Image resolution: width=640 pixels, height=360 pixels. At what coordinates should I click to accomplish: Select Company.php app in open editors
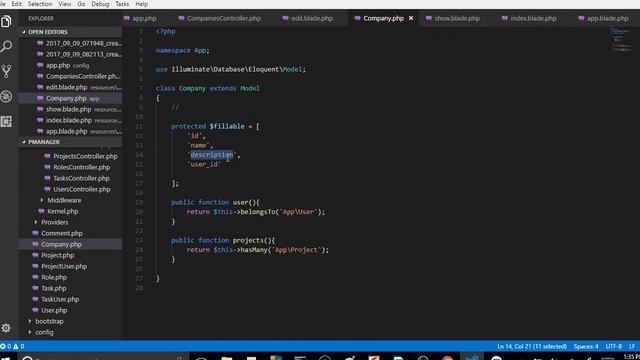70,98
